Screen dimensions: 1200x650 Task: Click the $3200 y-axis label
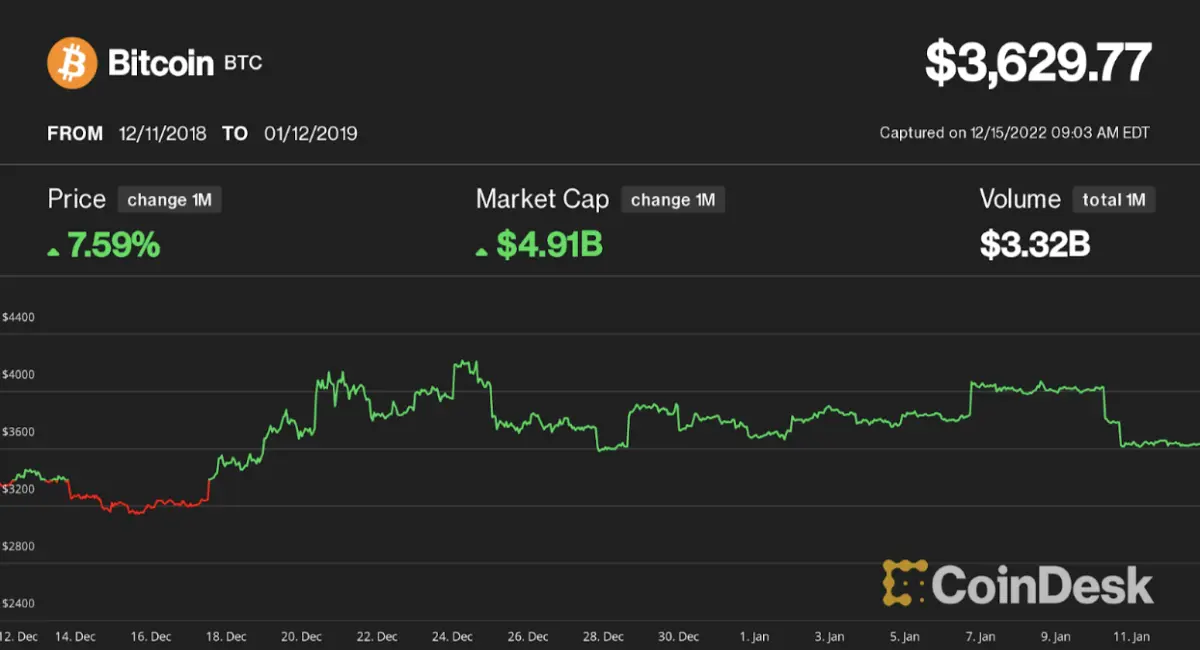pos(18,489)
